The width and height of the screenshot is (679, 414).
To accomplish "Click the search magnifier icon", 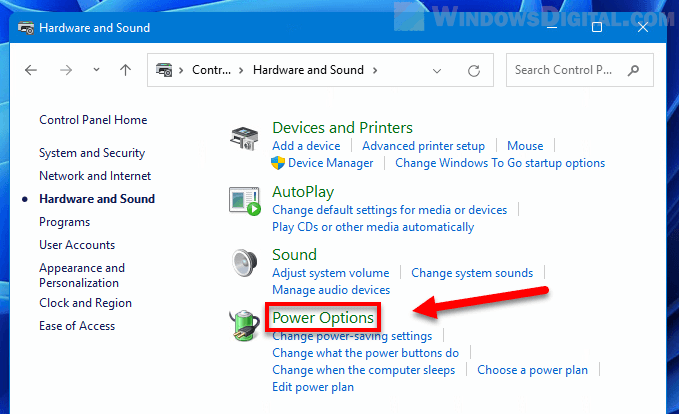I will tap(633, 70).
